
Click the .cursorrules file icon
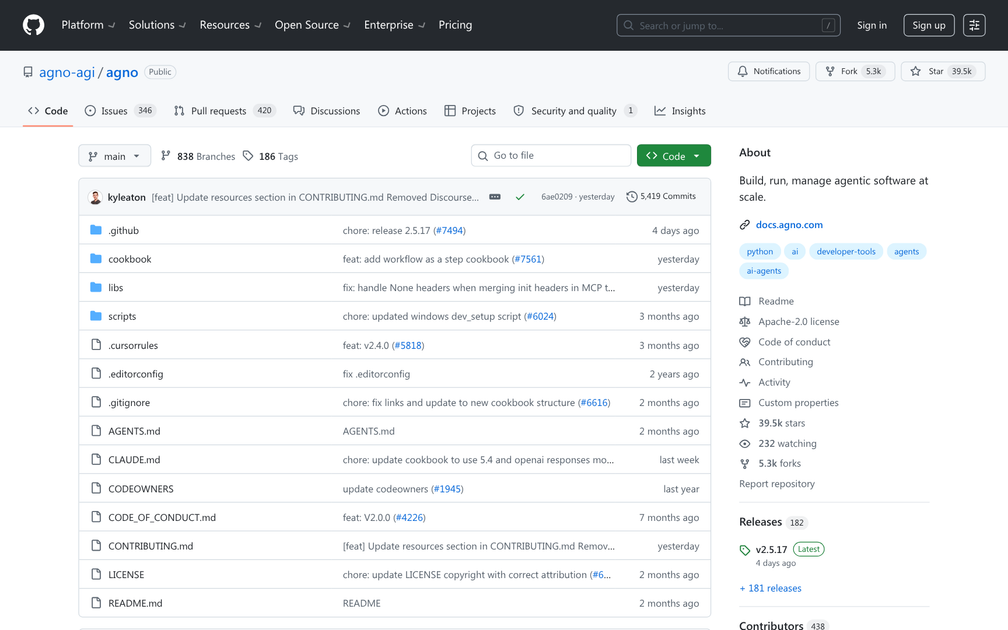coord(96,345)
